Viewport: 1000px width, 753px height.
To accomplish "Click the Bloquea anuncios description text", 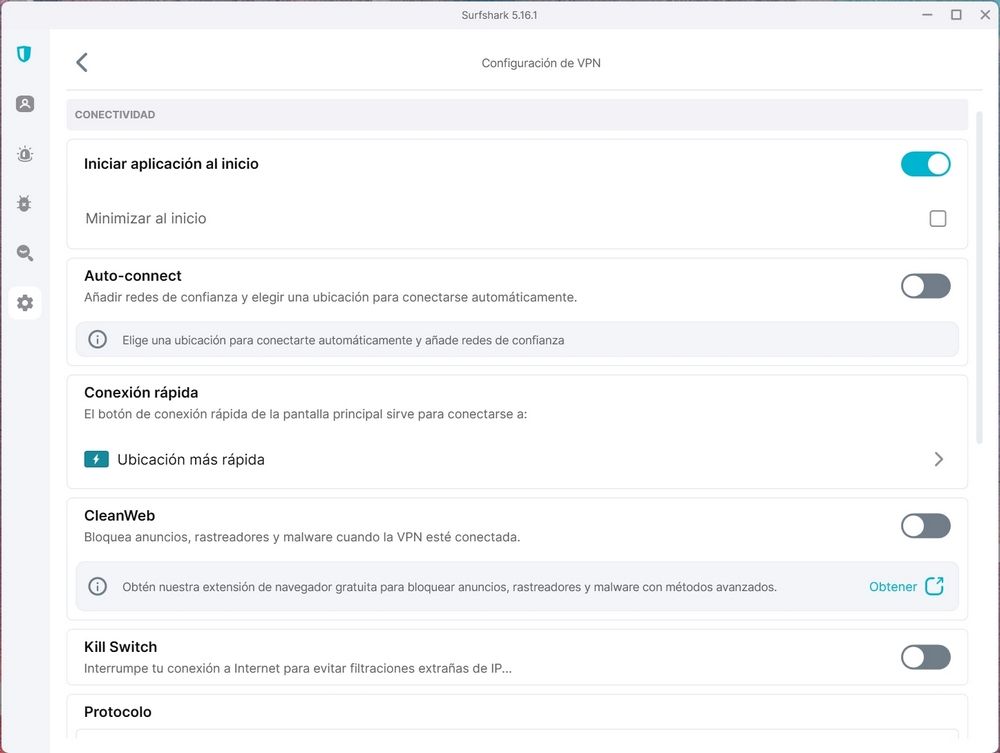I will tap(302, 537).
